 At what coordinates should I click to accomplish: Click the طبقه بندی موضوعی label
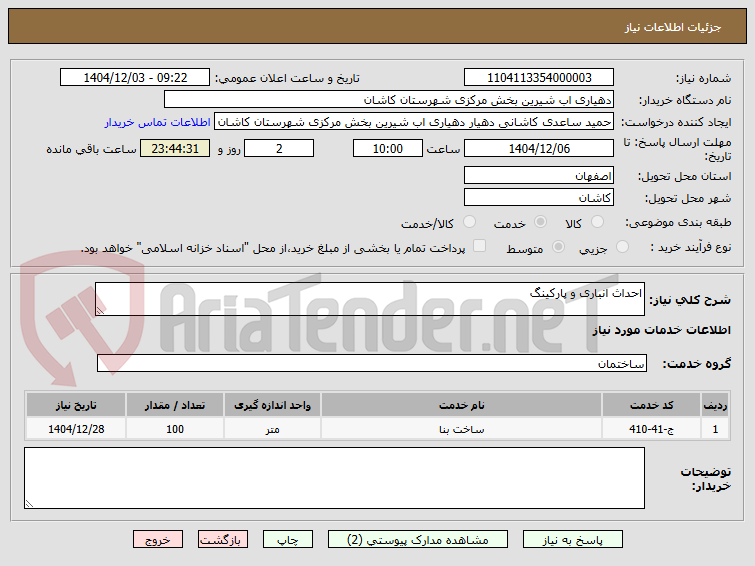pyautogui.click(x=678, y=223)
